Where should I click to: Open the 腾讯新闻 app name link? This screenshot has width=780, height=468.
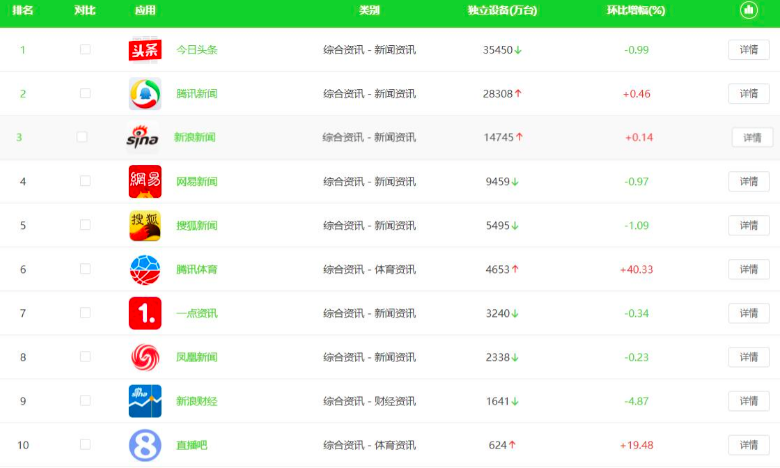197,94
